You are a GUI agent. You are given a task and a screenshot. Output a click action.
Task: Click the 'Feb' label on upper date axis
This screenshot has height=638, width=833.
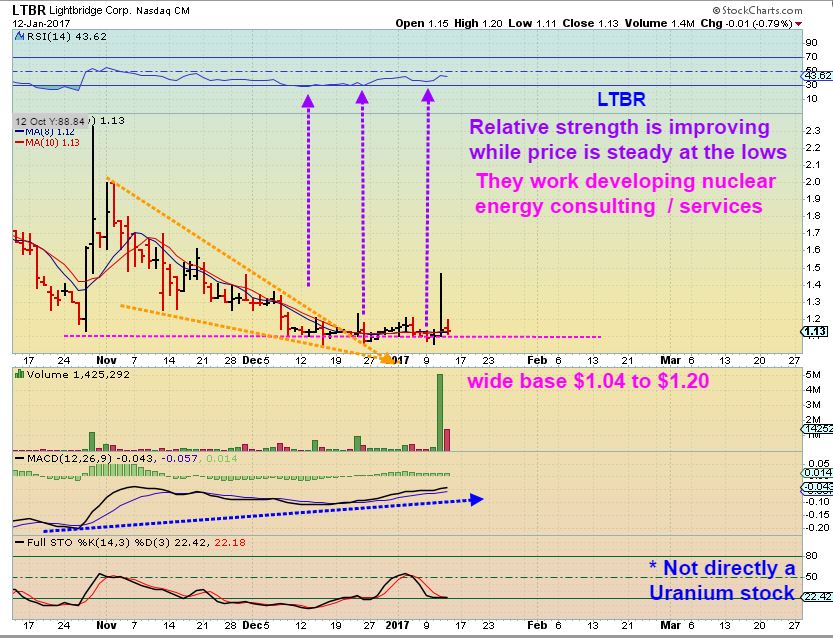click(x=537, y=360)
